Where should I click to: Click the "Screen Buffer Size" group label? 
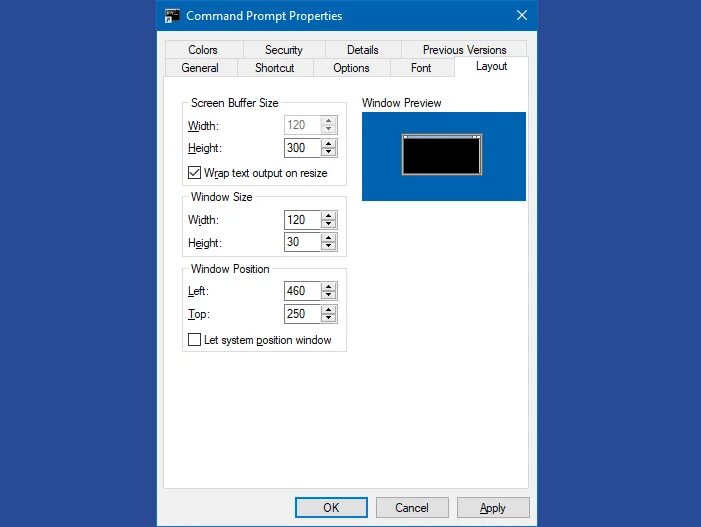[x=235, y=103]
